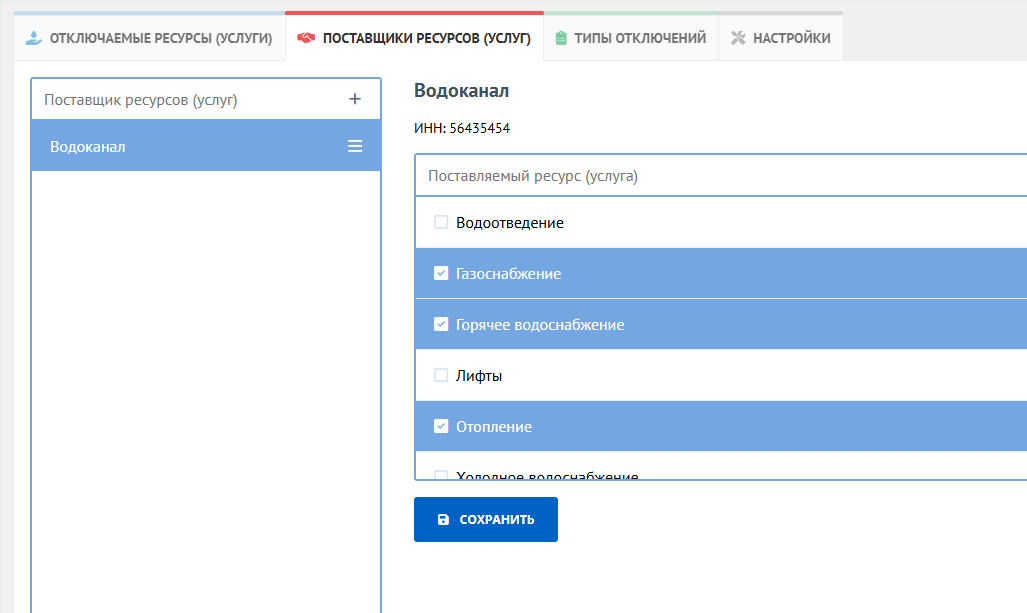Disable the Отопление checkbox

pos(441,427)
